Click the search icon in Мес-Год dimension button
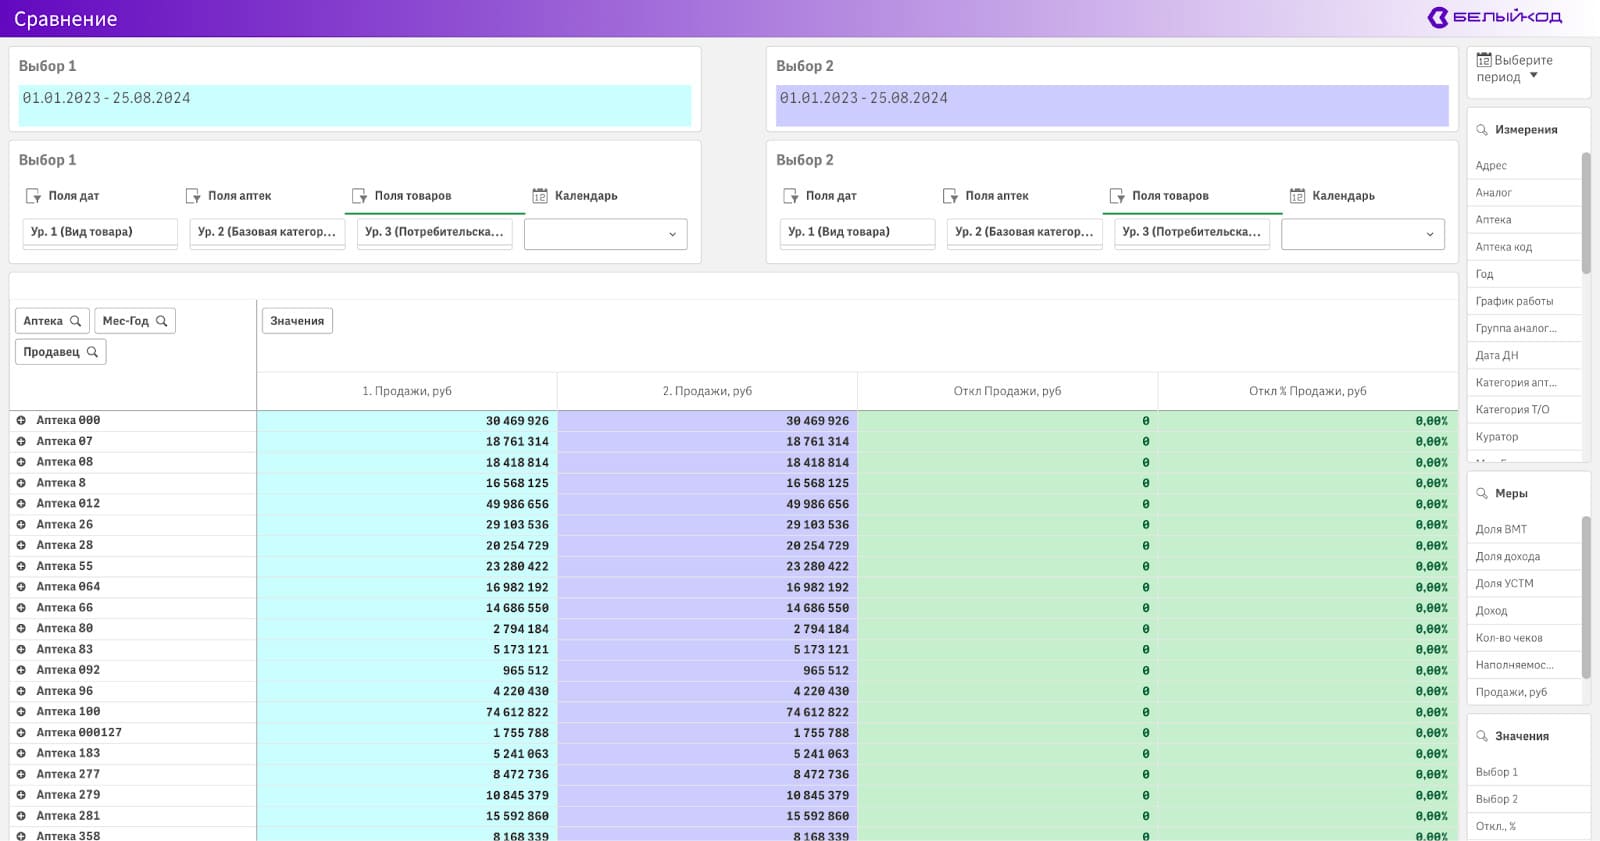Image resolution: width=1600 pixels, height=841 pixels. (x=161, y=321)
